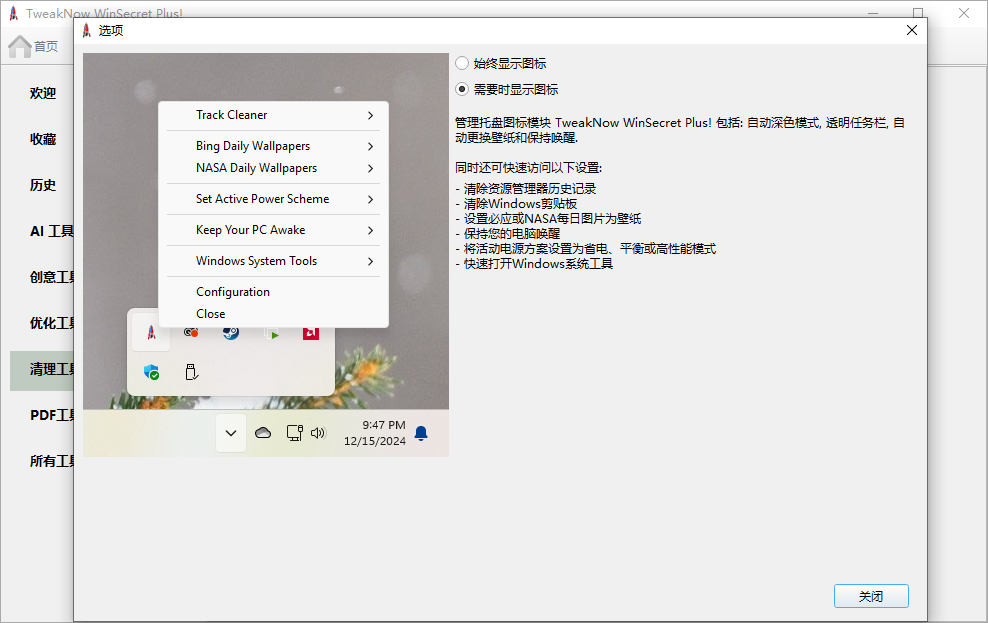
Task: Click the Steam tray icon
Action: click(231, 333)
